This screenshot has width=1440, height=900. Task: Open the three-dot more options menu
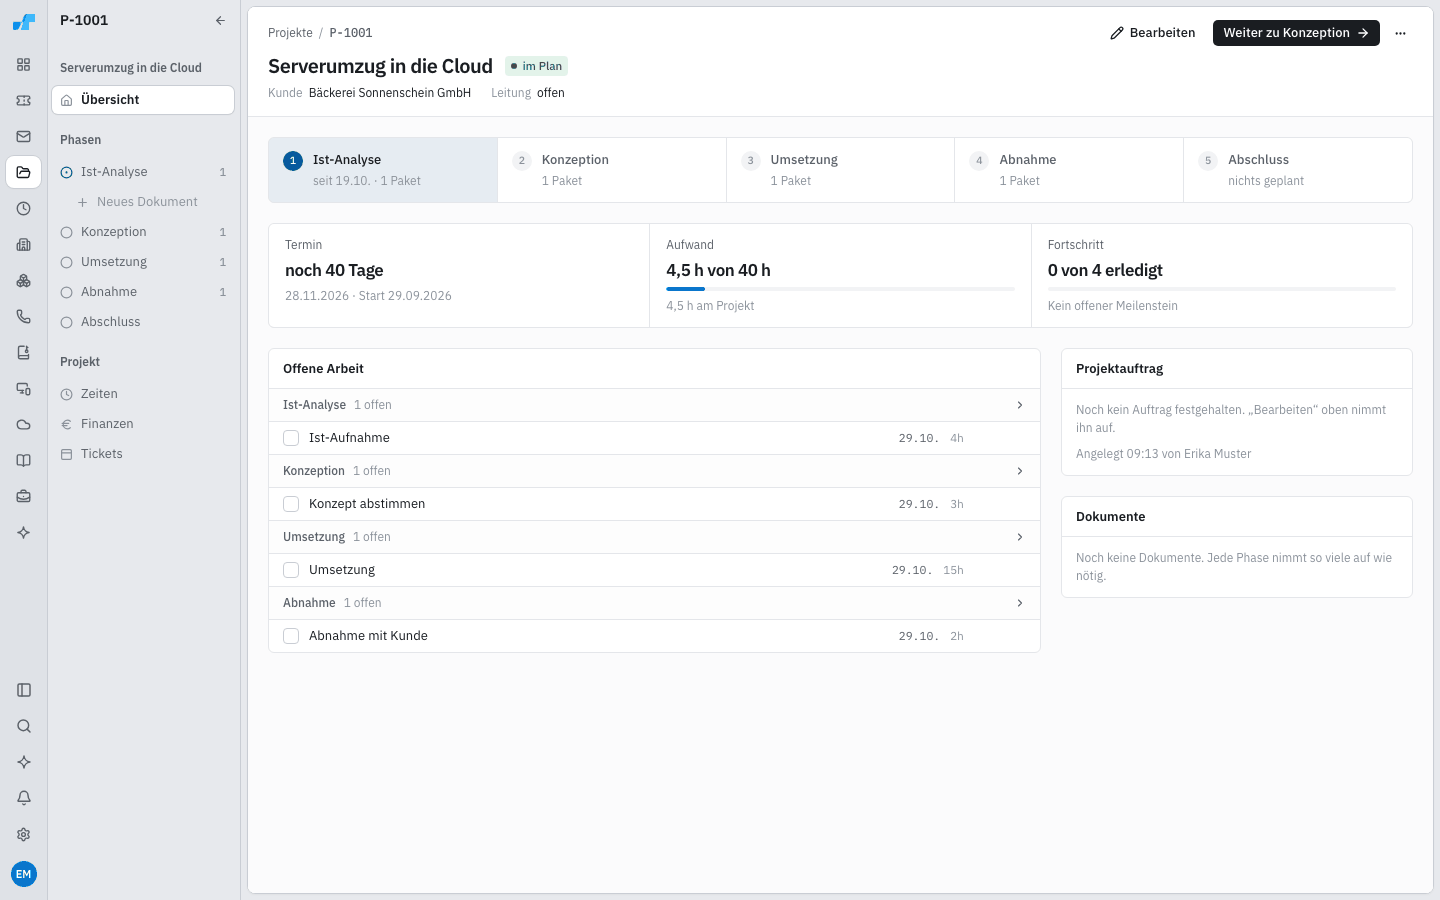click(1400, 33)
